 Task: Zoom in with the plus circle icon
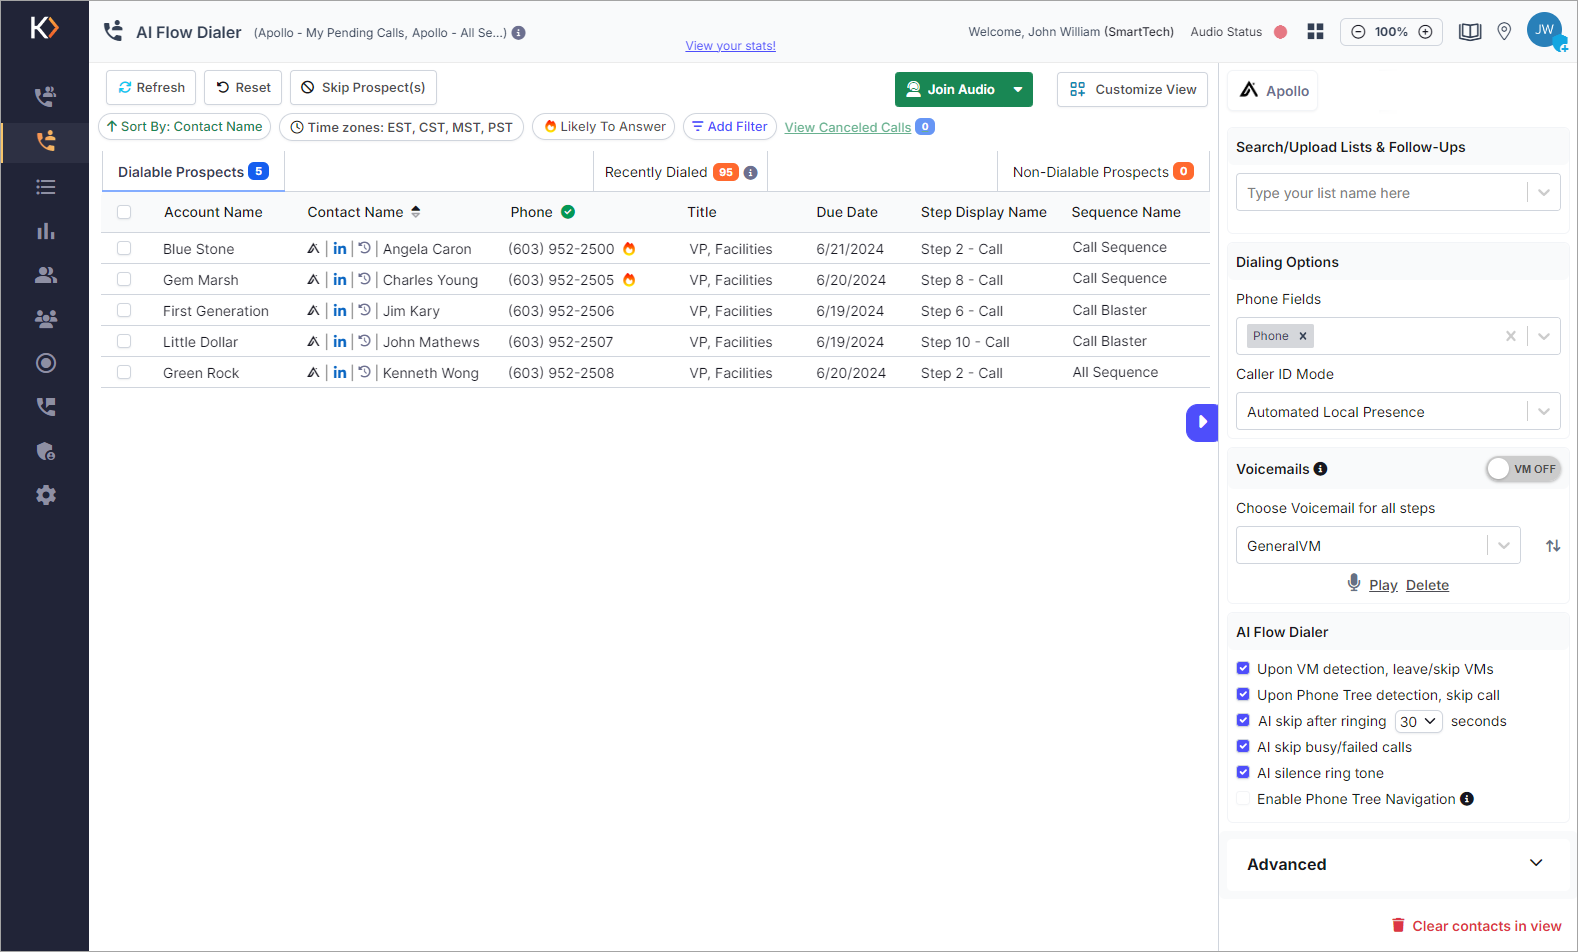tap(1425, 32)
